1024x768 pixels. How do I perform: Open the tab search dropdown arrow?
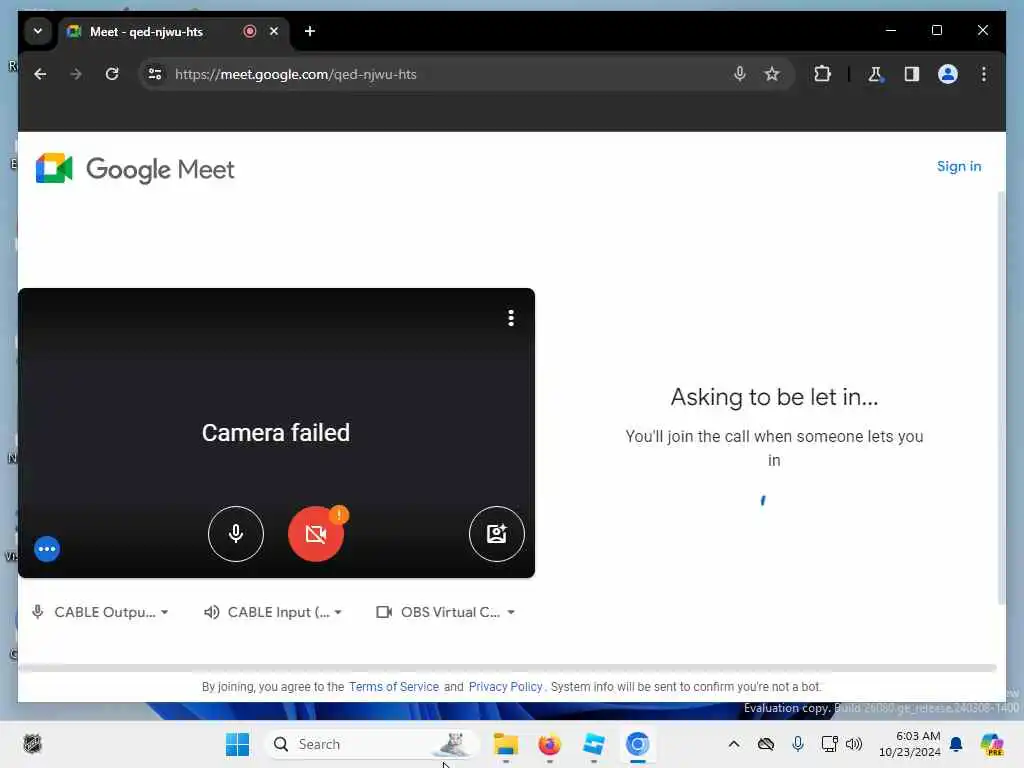(38, 31)
